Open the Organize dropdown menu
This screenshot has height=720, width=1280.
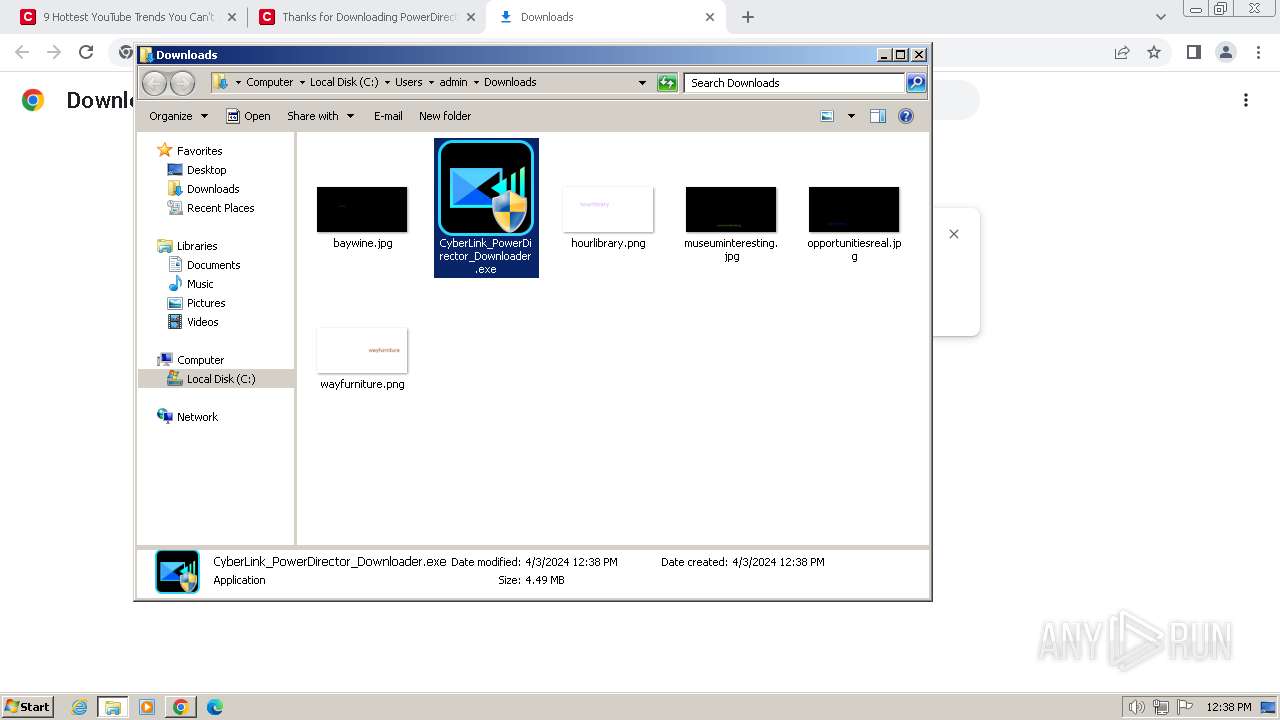[178, 116]
